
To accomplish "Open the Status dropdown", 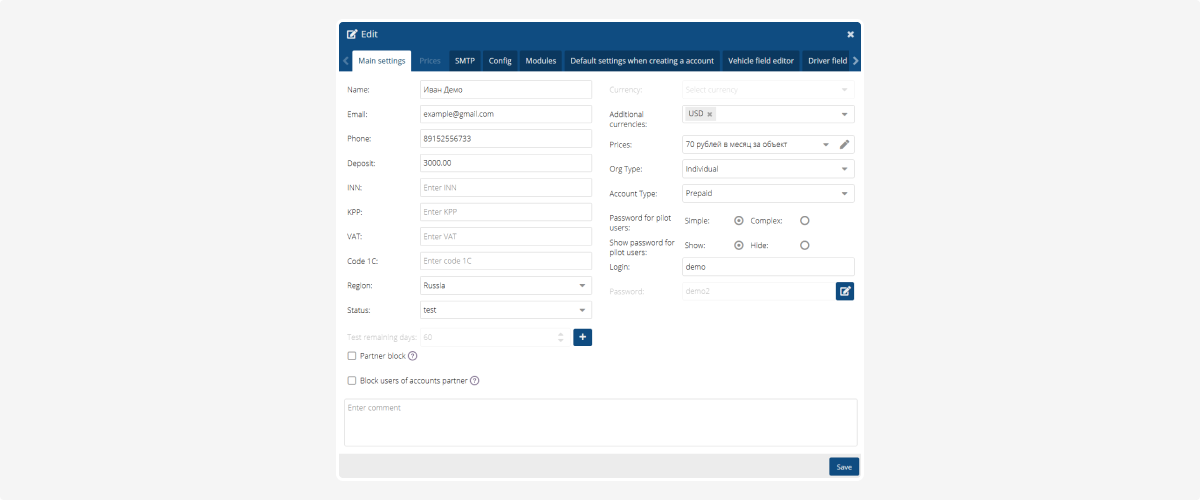I will 583,310.
